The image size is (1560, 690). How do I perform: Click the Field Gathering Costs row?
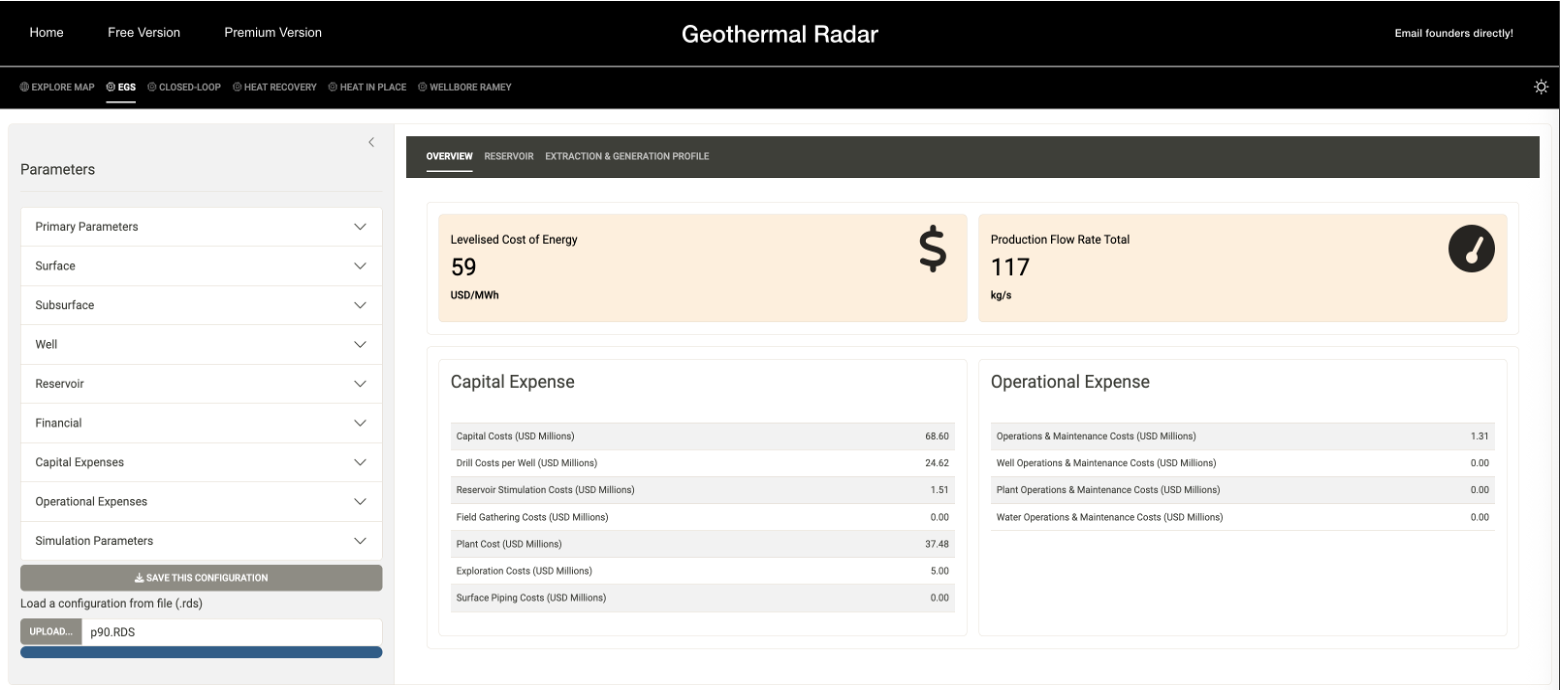703,517
